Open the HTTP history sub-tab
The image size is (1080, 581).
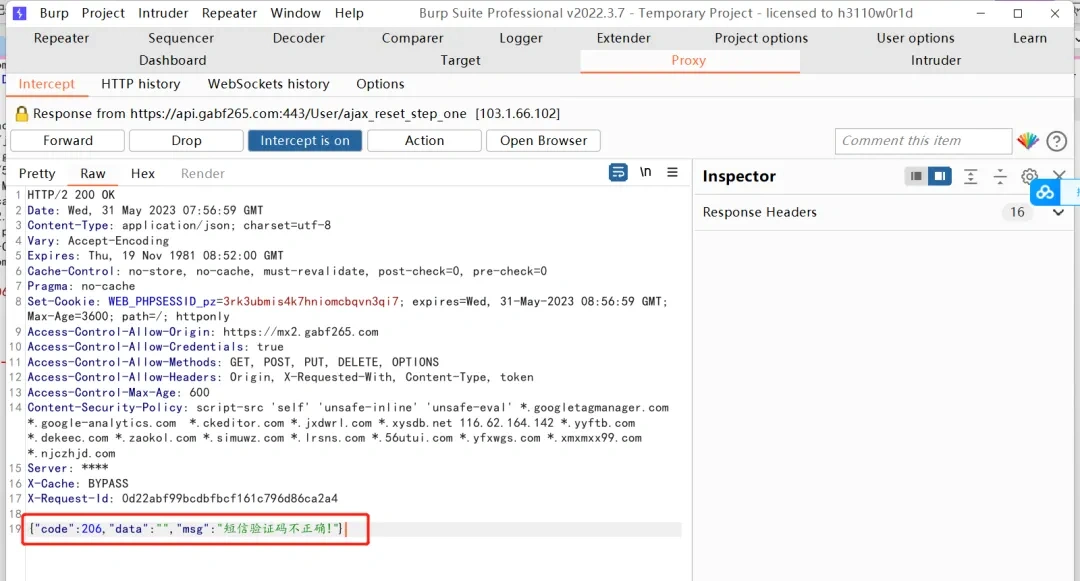point(141,84)
